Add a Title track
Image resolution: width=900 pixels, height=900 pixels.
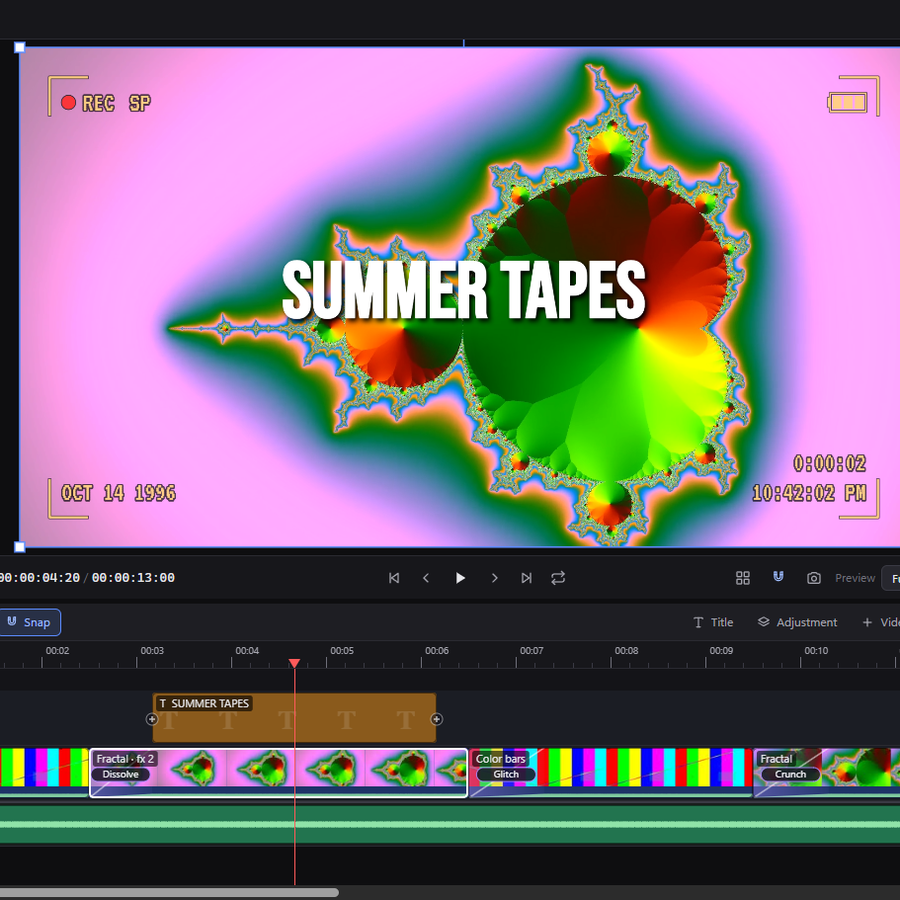pyautogui.click(x=713, y=622)
